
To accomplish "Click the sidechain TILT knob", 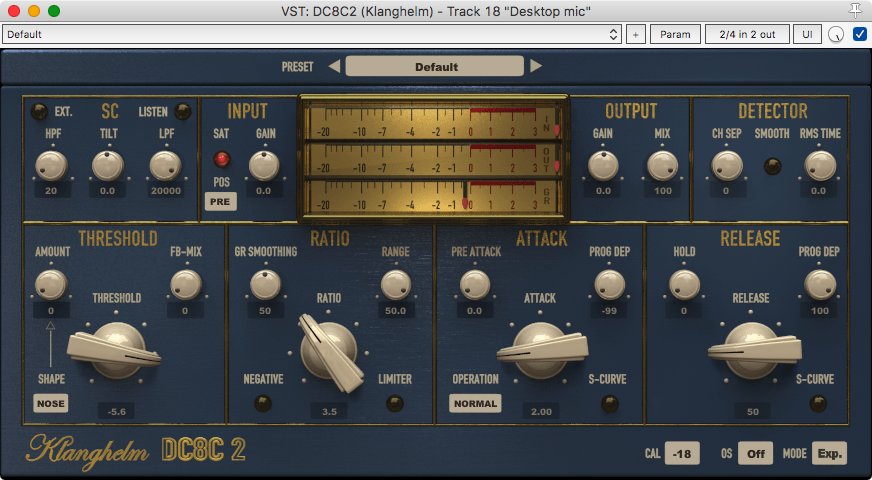I will coord(108,165).
